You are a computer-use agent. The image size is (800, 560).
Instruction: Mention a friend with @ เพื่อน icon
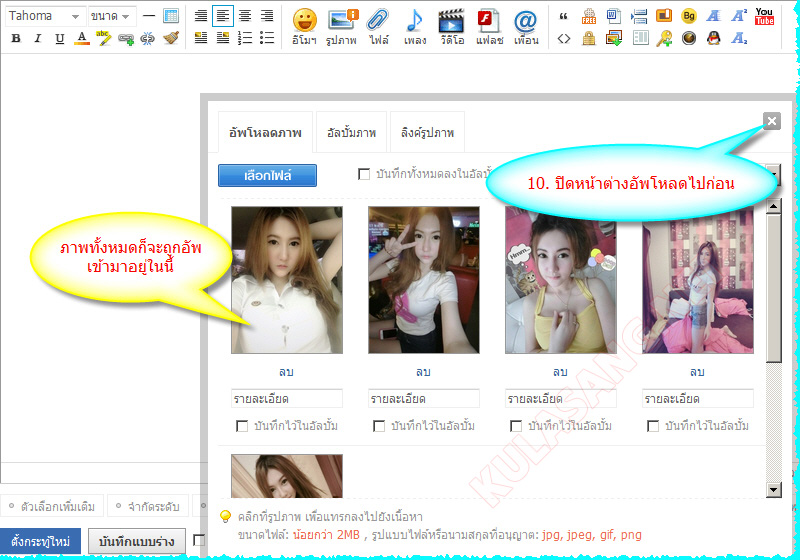pos(526,27)
